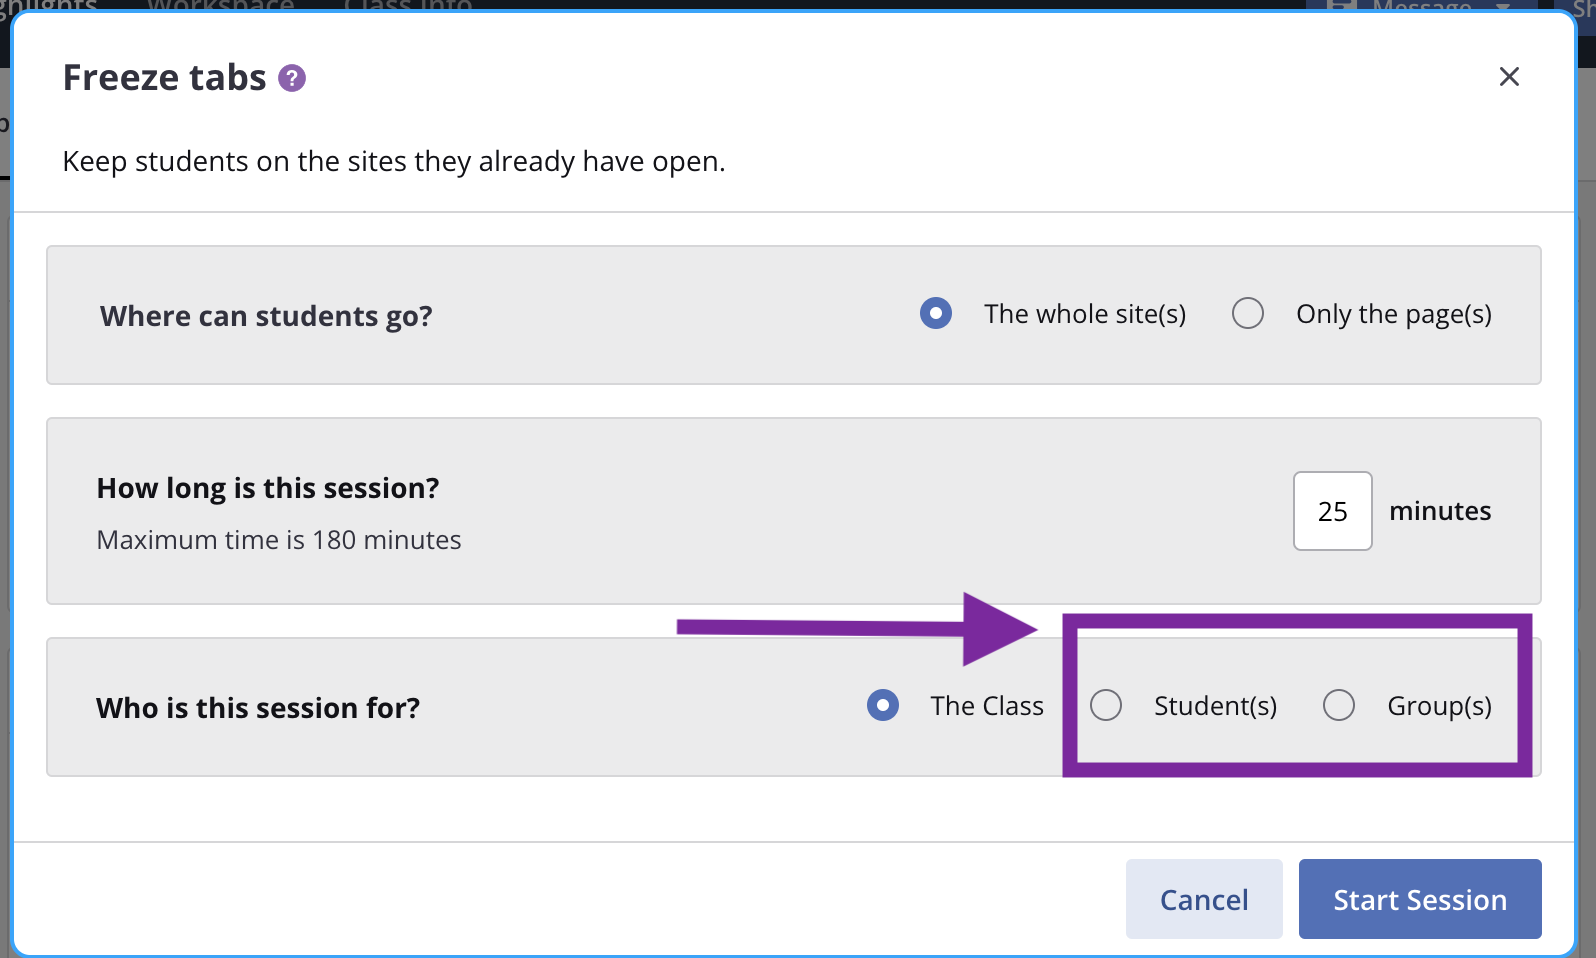Select the "Group(s)" option
1596x958 pixels.
click(x=1339, y=705)
